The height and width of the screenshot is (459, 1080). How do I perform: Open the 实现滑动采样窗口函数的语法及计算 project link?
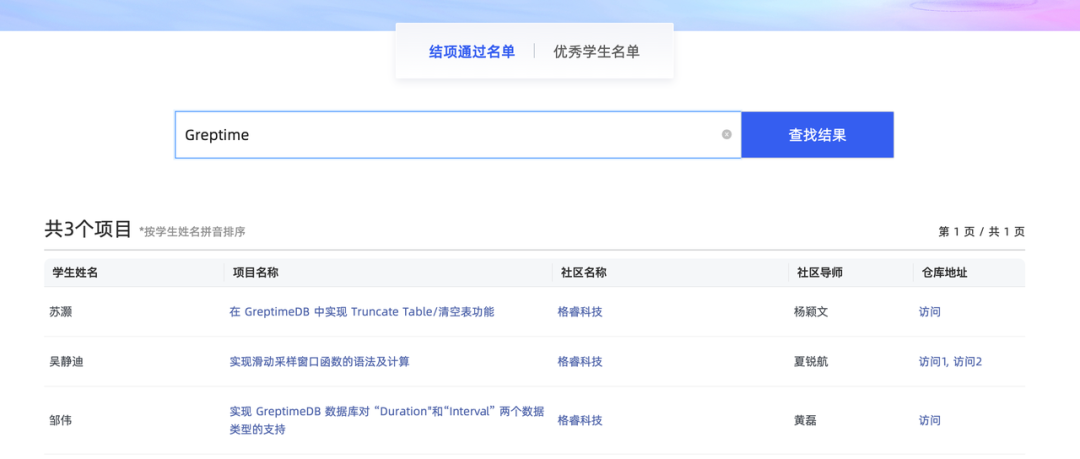pyautogui.click(x=320, y=361)
